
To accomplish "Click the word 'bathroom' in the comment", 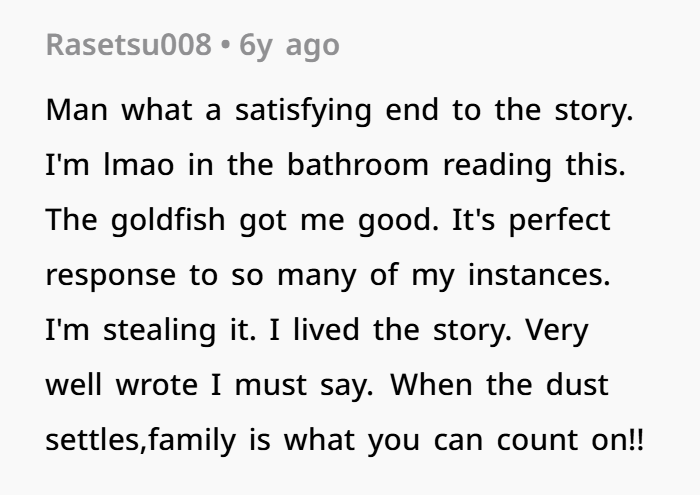I will click(x=358, y=165).
